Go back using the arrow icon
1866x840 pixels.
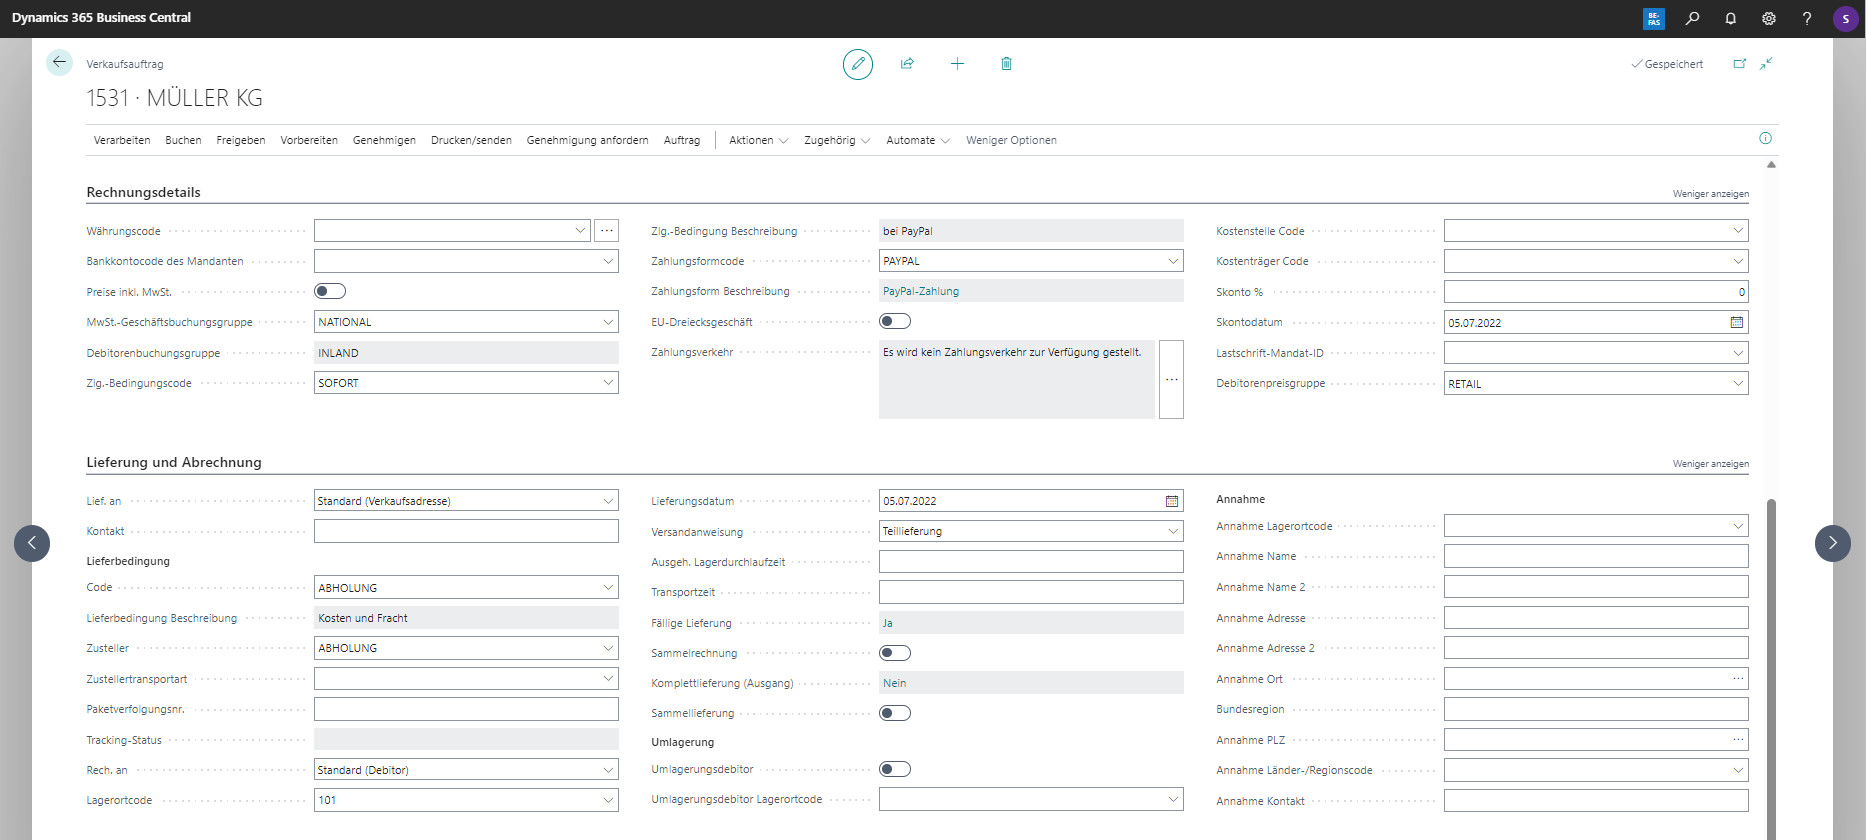59,63
